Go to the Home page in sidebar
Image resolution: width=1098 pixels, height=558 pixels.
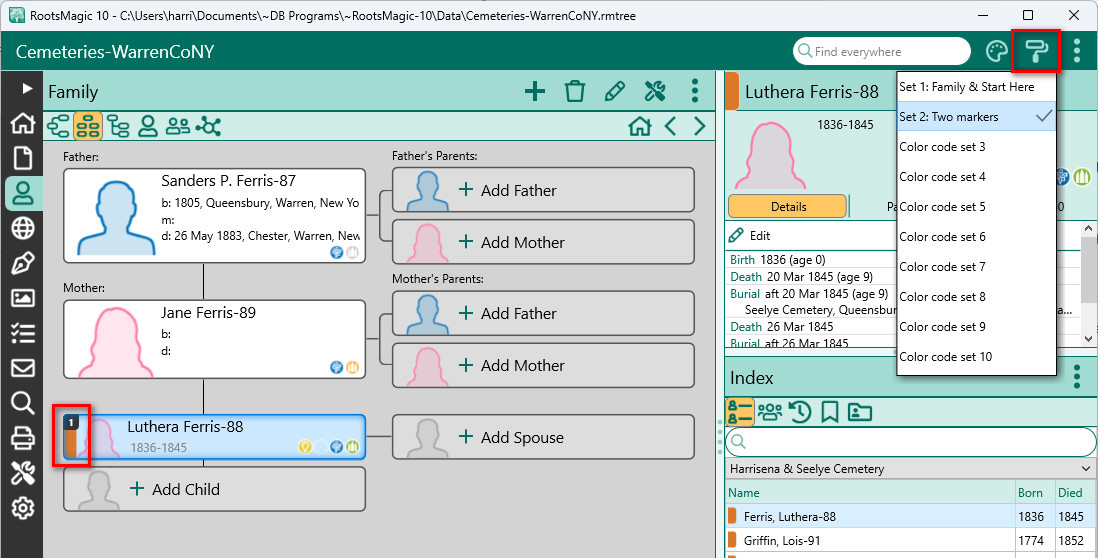[x=22, y=123]
